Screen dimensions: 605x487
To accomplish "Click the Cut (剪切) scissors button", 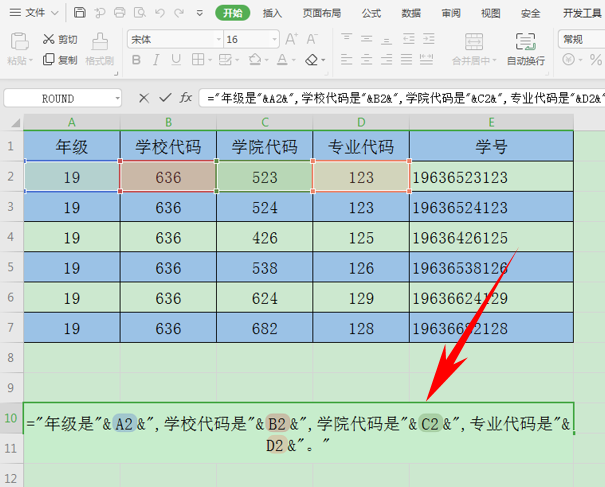I will point(60,39).
